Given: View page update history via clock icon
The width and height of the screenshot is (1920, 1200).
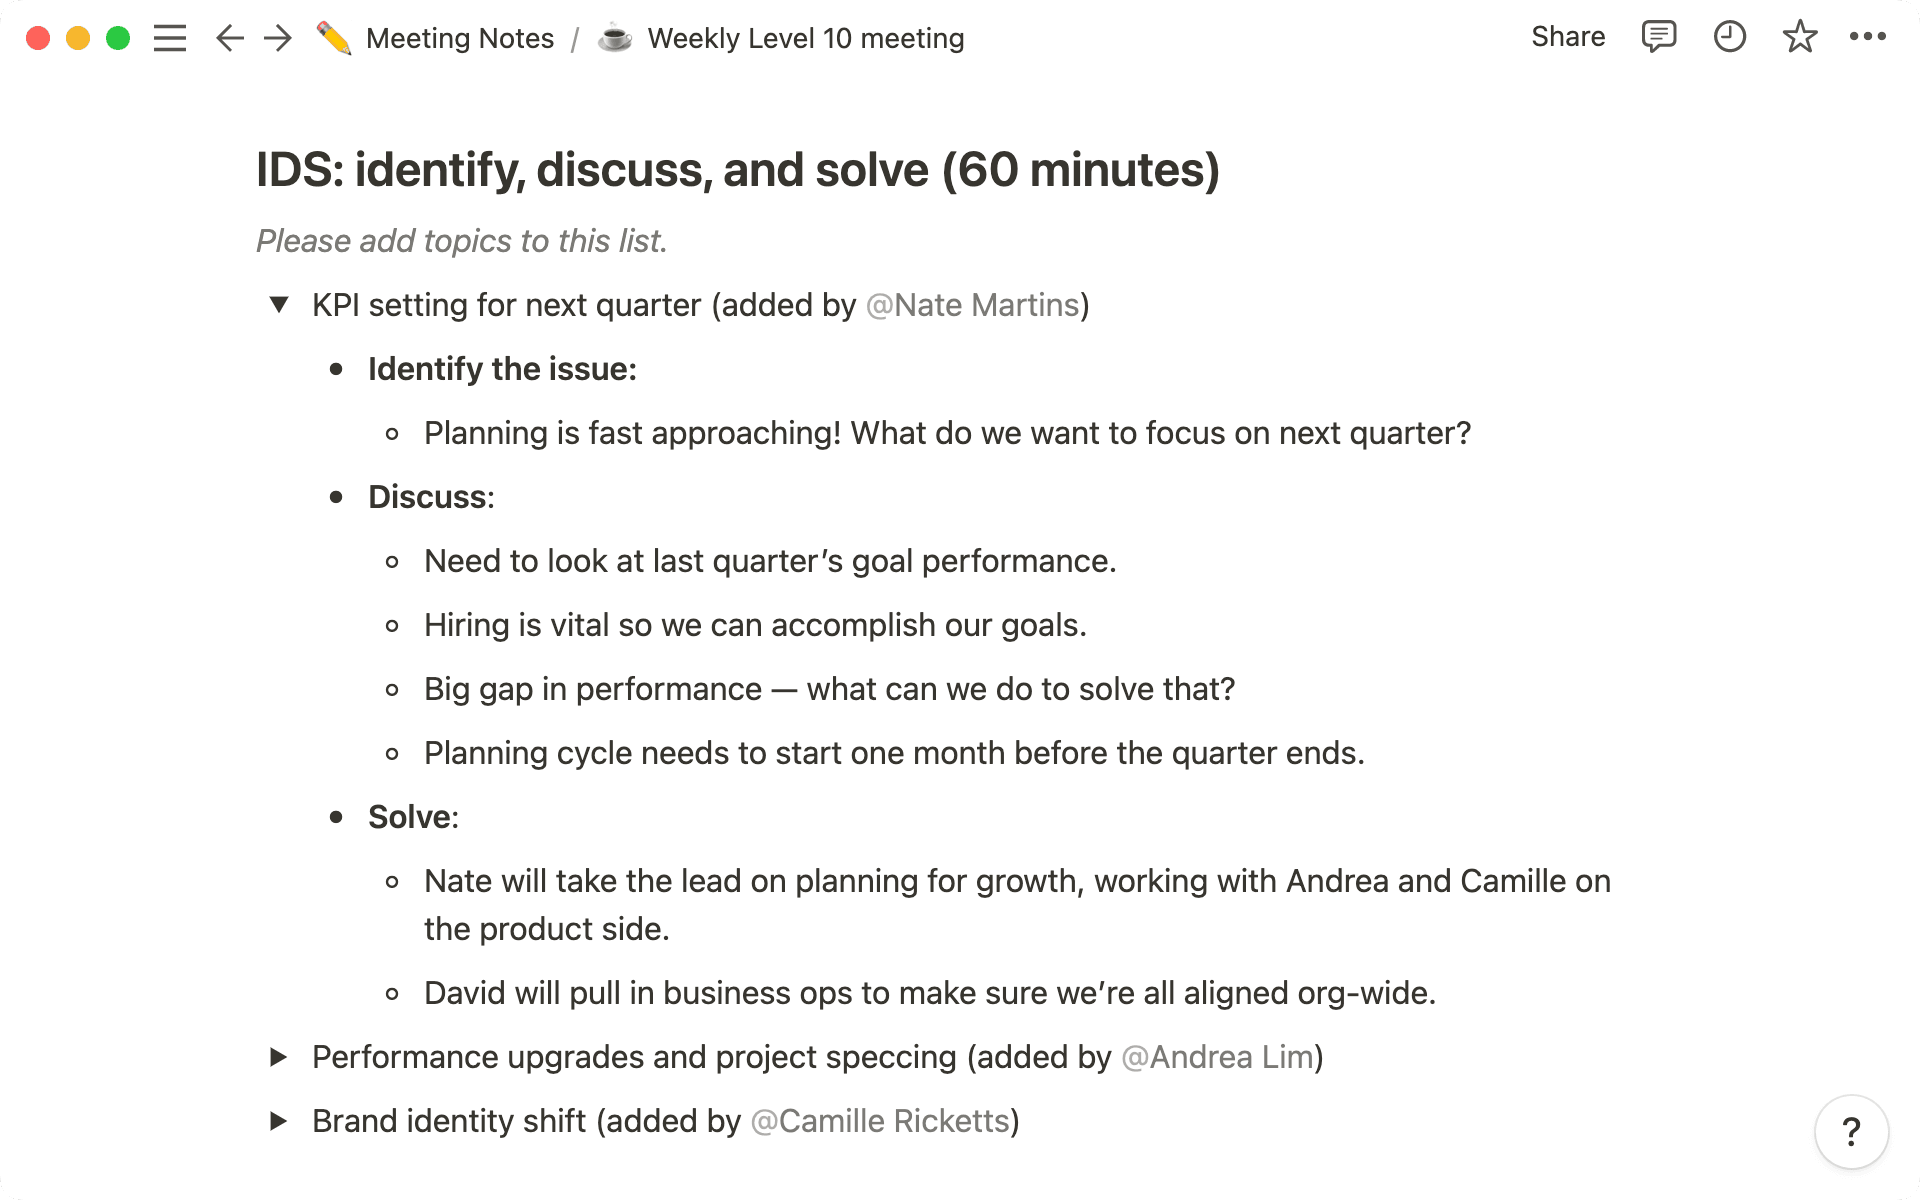Looking at the screenshot, I should (1729, 37).
